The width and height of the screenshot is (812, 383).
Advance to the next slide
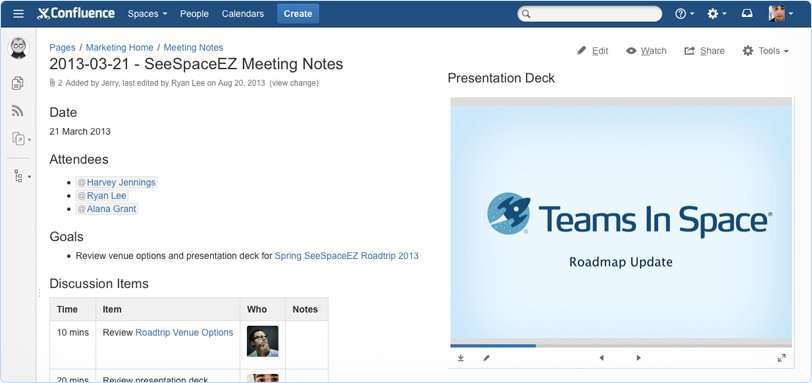point(639,358)
